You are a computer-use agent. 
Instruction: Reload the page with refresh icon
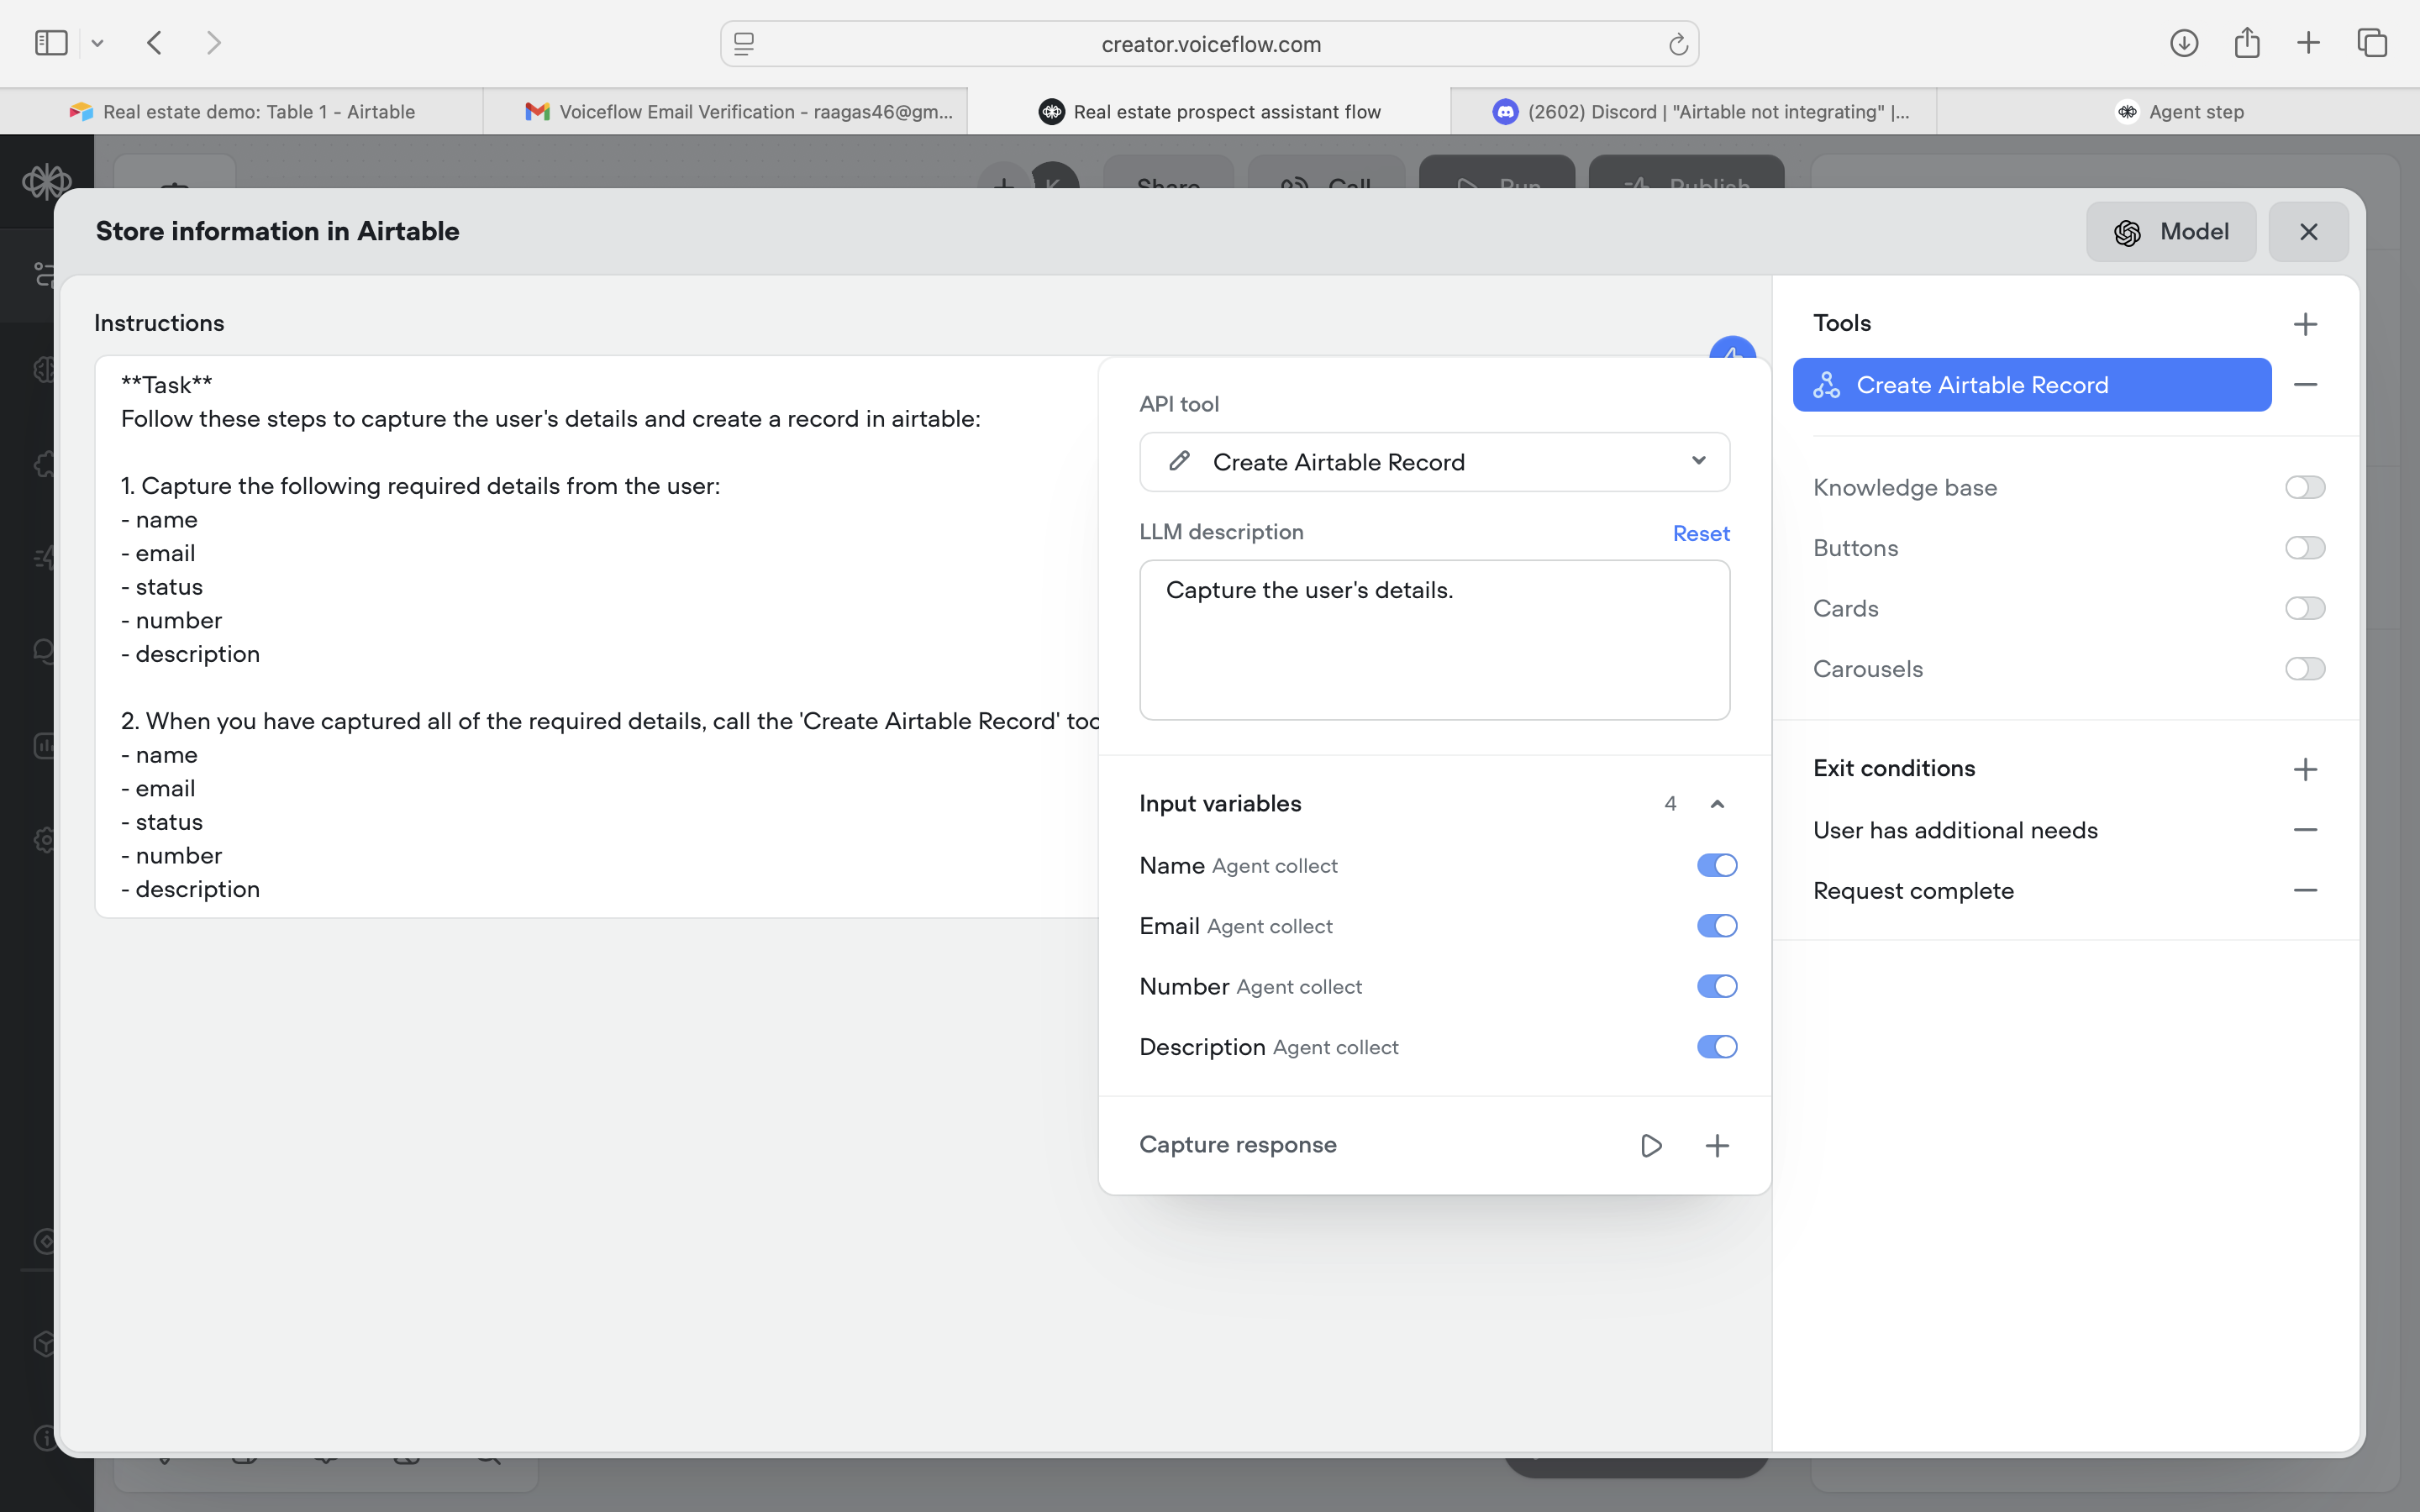click(x=1678, y=44)
